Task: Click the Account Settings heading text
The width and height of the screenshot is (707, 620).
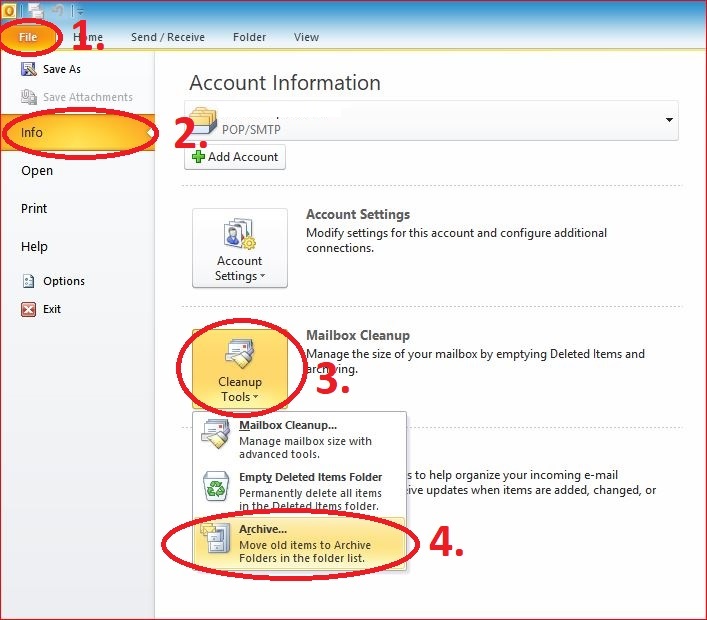Action: point(358,214)
